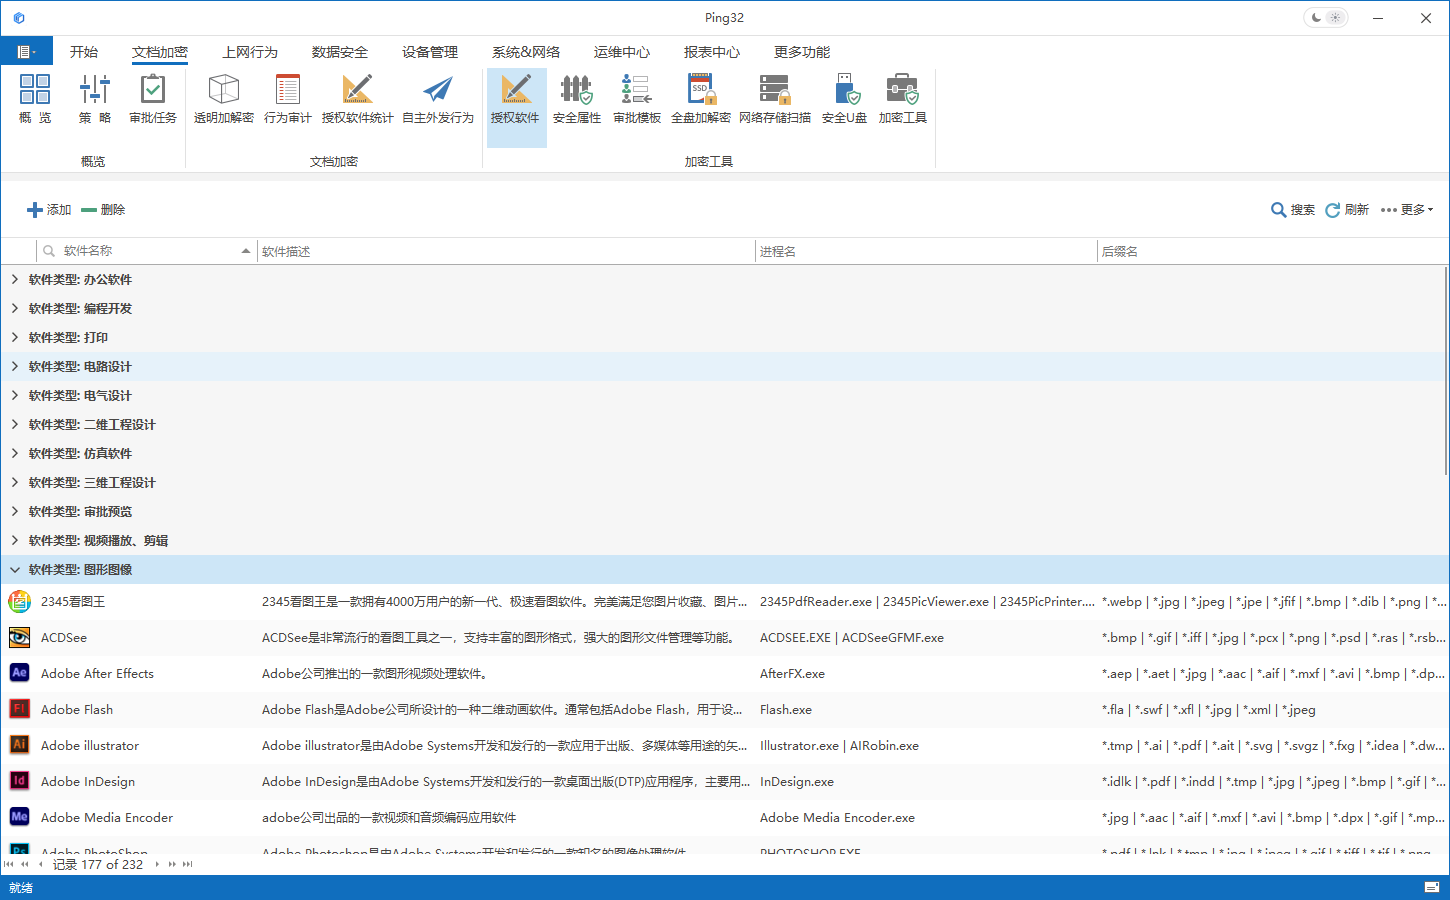Select the 透明加解密 tool
This screenshot has width=1450, height=900.
(x=224, y=99)
